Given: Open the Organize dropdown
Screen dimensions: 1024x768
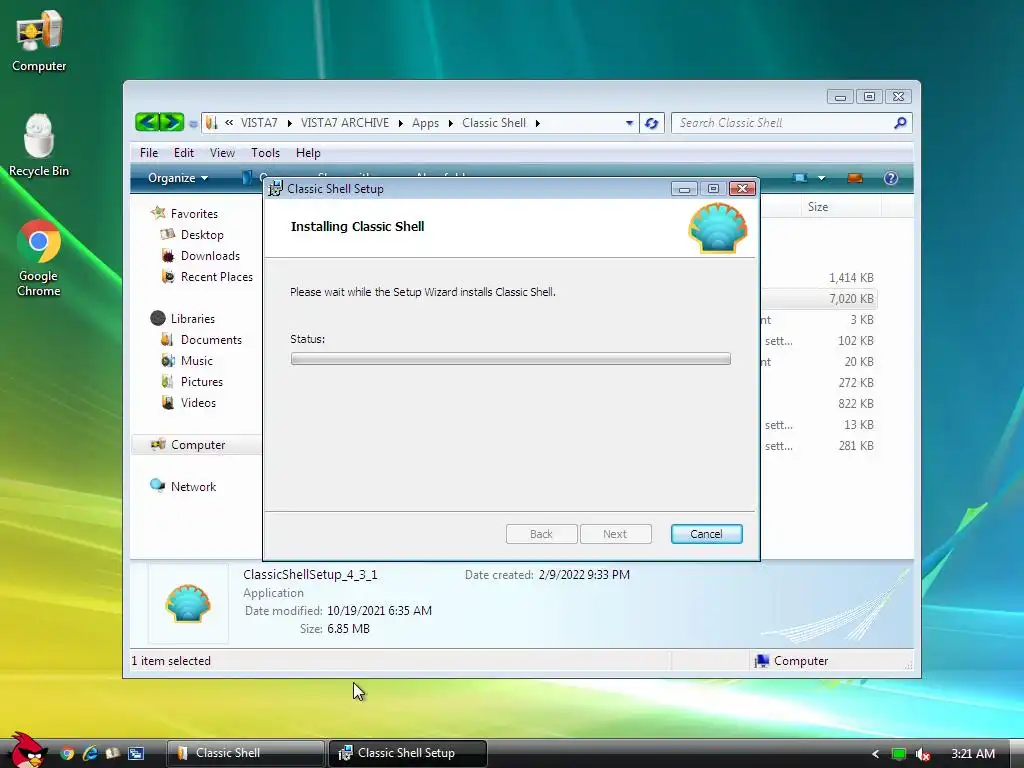Looking at the screenshot, I should [x=178, y=178].
